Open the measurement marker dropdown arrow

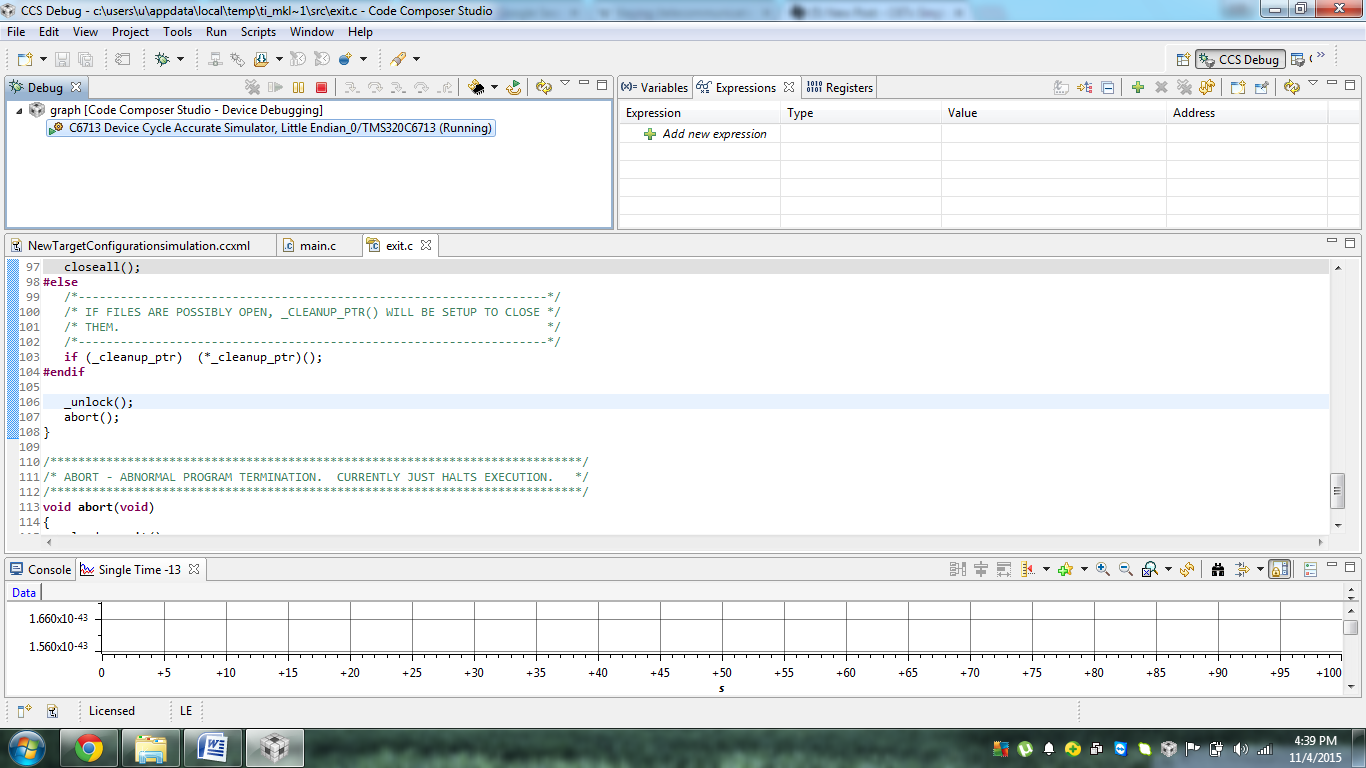[1046, 570]
